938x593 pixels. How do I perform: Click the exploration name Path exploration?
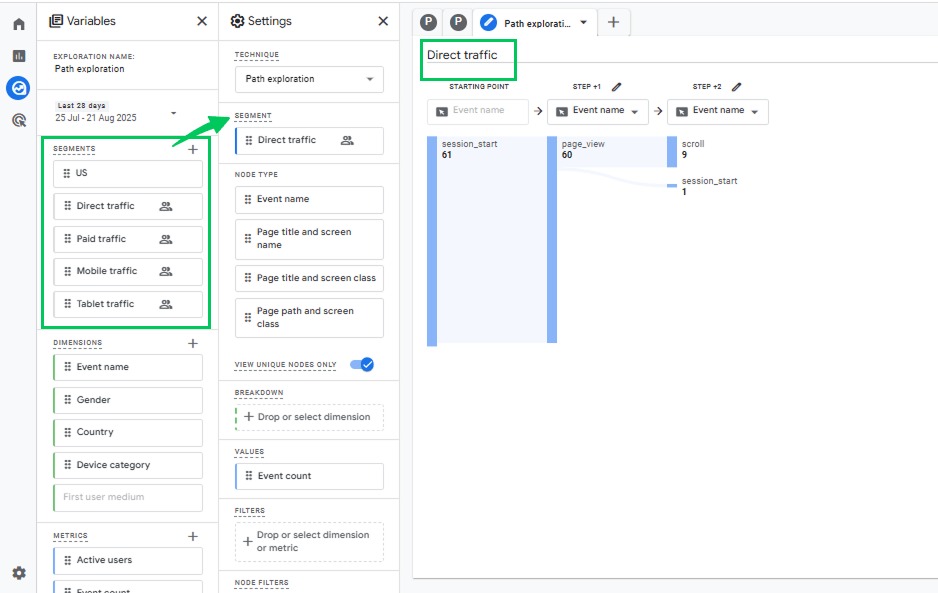click(90, 69)
